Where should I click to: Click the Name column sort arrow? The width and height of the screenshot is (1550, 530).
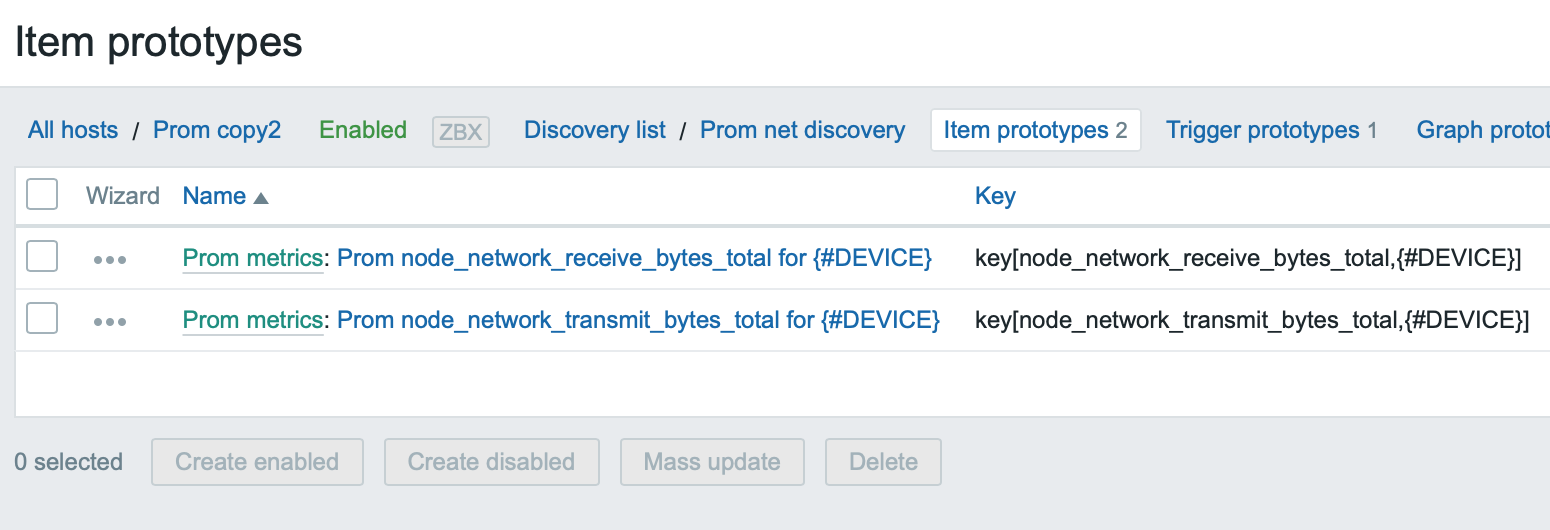coord(261,198)
